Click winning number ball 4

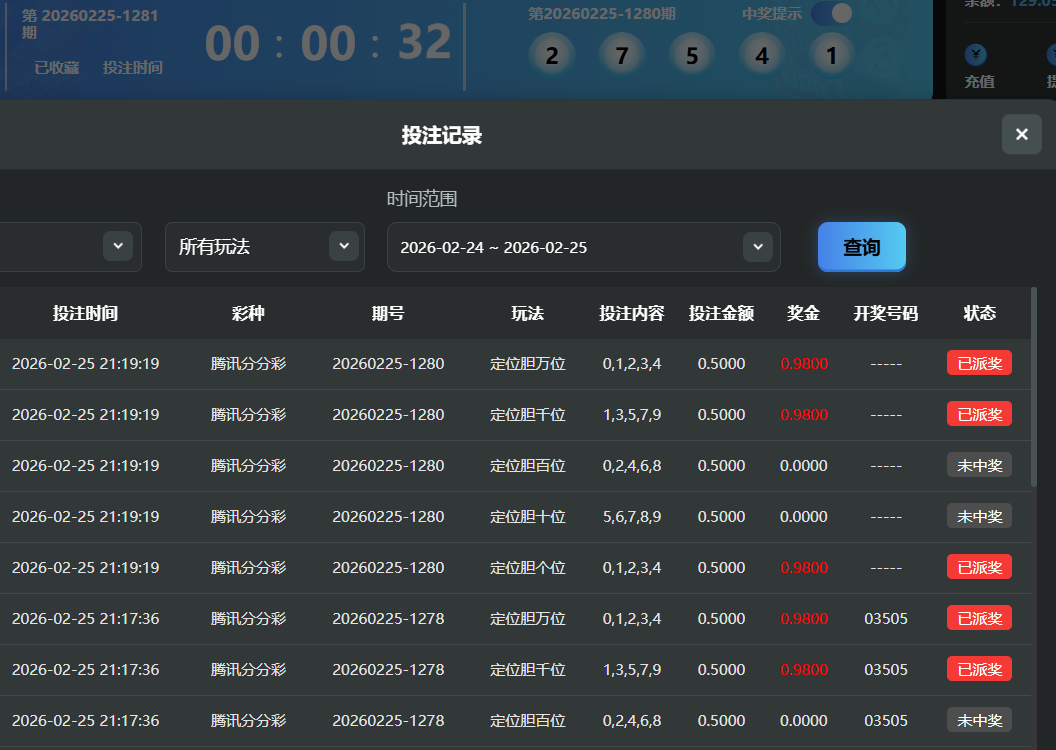(x=762, y=56)
